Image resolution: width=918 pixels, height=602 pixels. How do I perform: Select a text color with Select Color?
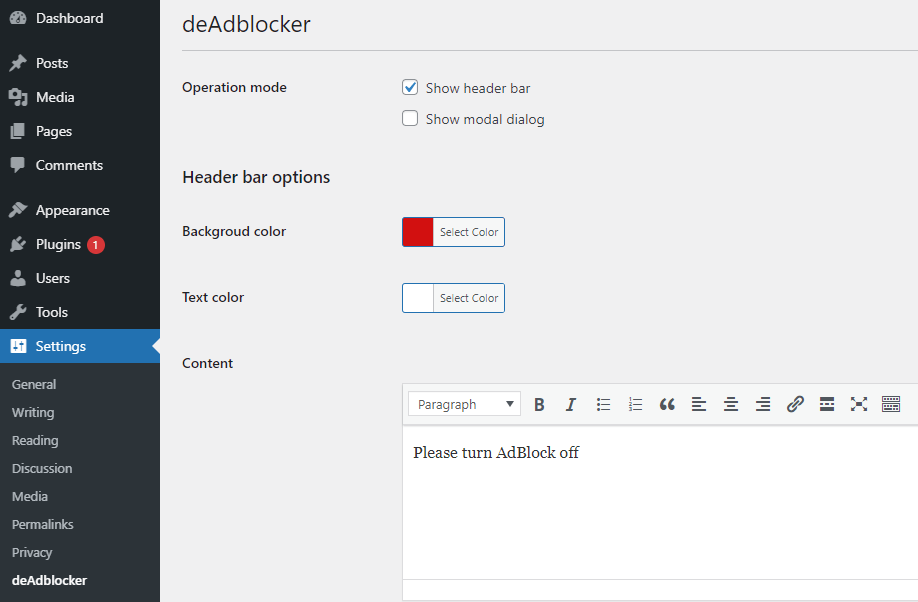coord(471,297)
